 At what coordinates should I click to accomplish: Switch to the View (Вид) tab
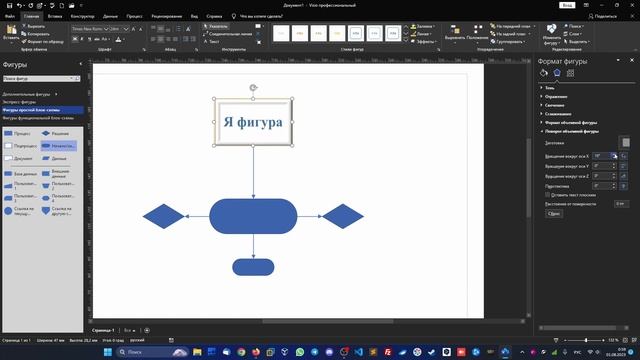pyautogui.click(x=194, y=16)
